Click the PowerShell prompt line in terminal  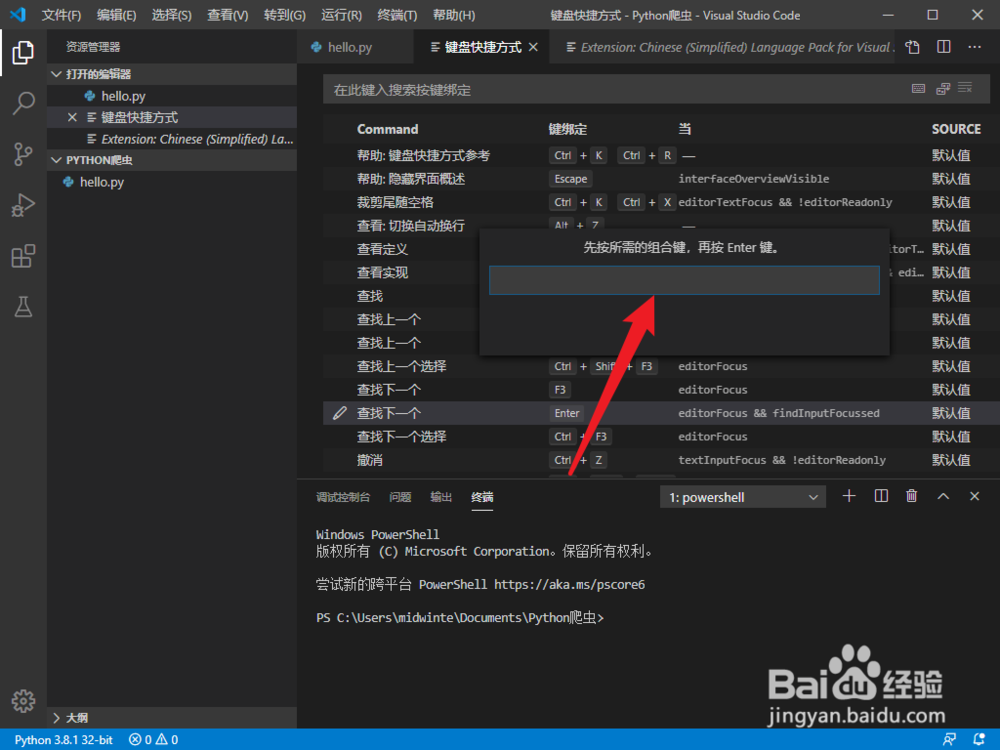(459, 617)
